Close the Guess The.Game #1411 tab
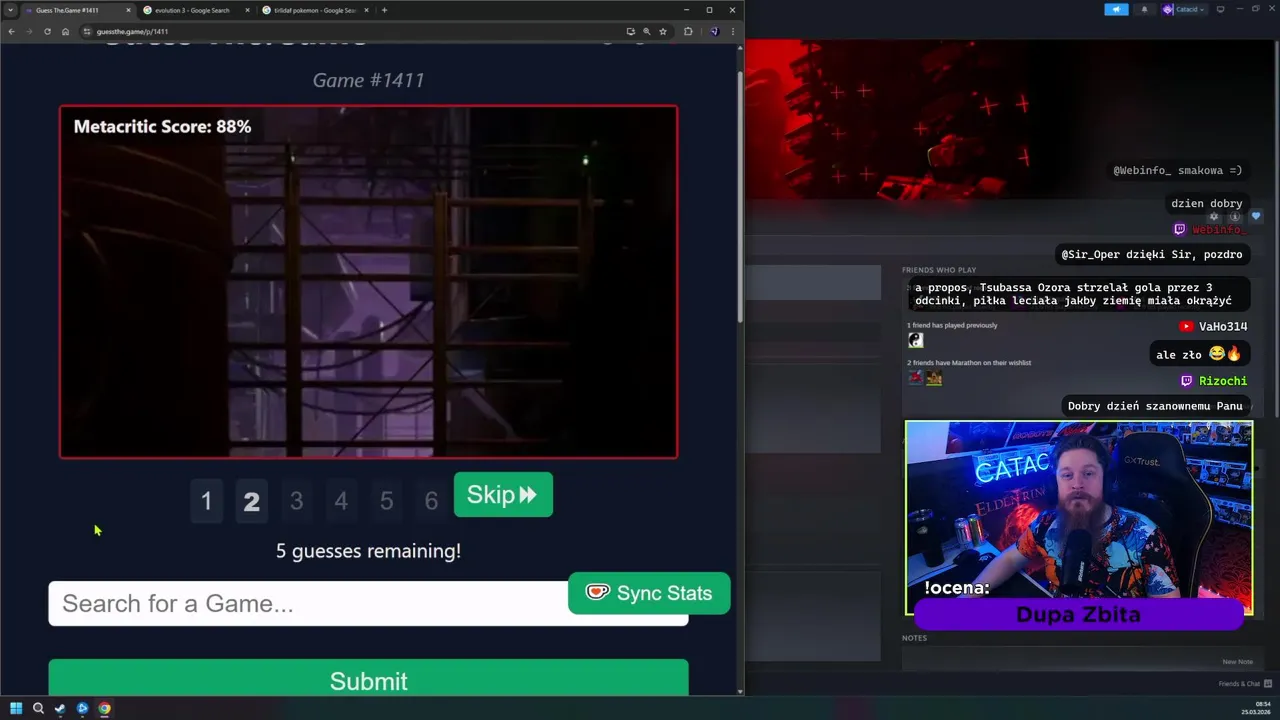 point(128,10)
